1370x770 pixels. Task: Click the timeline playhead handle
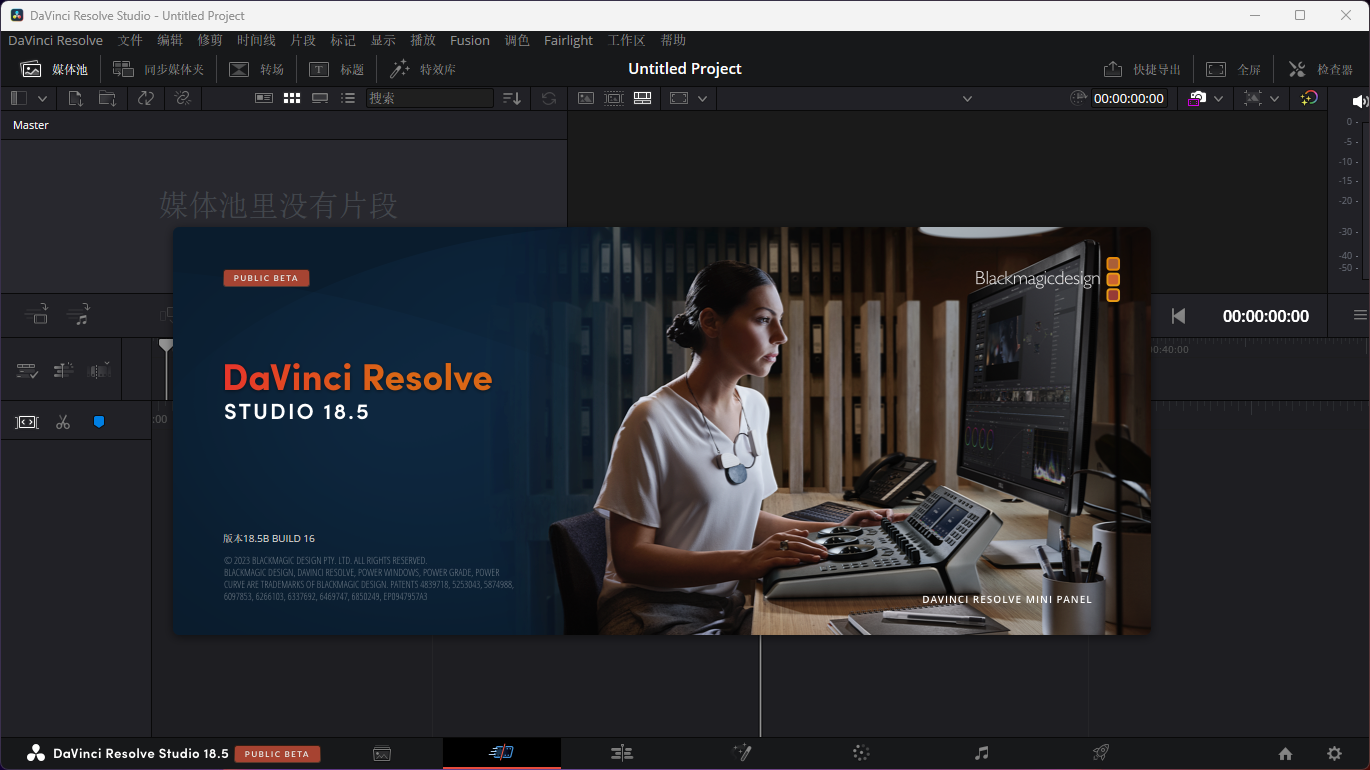tap(166, 345)
